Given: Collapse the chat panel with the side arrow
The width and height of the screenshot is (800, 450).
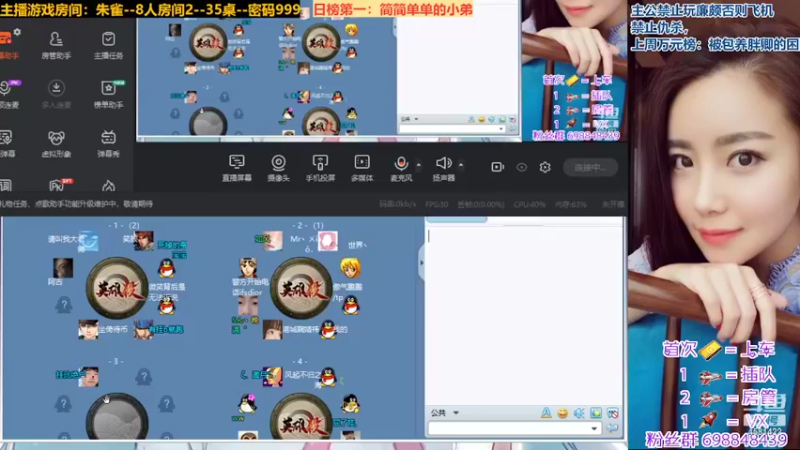Looking at the screenshot, I should pos(421,263).
